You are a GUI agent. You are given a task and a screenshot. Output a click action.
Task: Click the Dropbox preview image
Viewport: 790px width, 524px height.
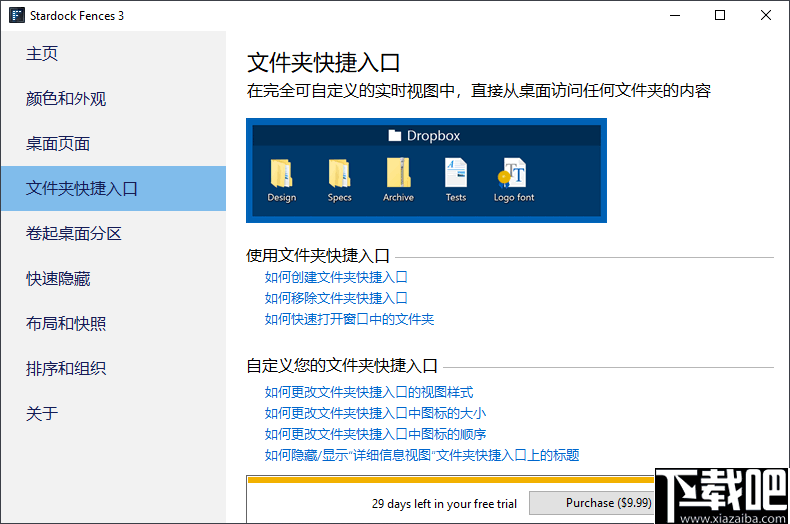[x=426, y=170]
